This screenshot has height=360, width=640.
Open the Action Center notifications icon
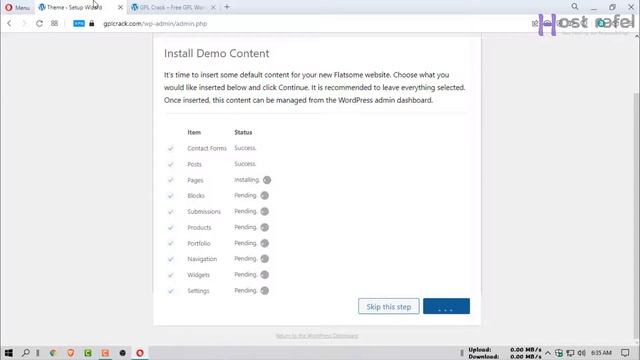pyautogui.click(x=625, y=353)
